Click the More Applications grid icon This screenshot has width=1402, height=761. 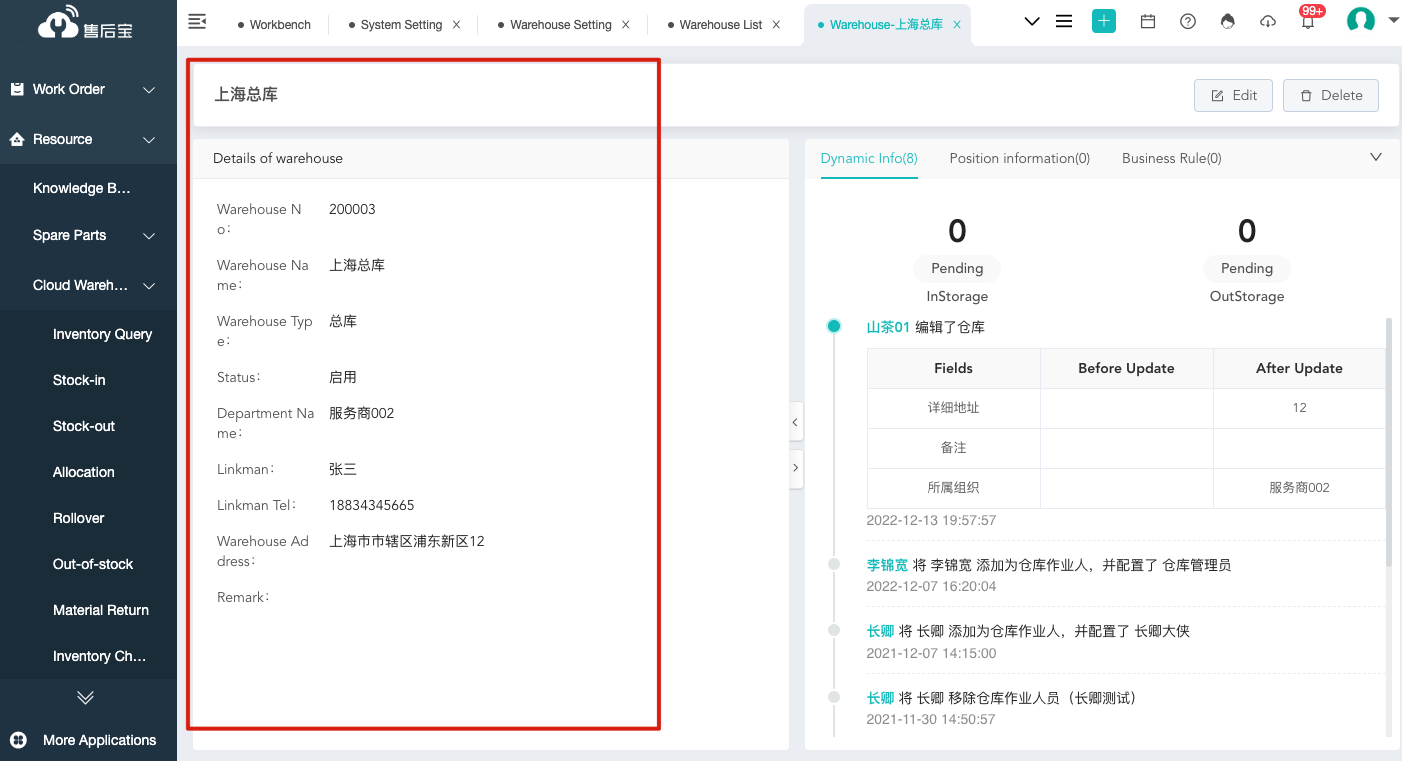pos(18,740)
